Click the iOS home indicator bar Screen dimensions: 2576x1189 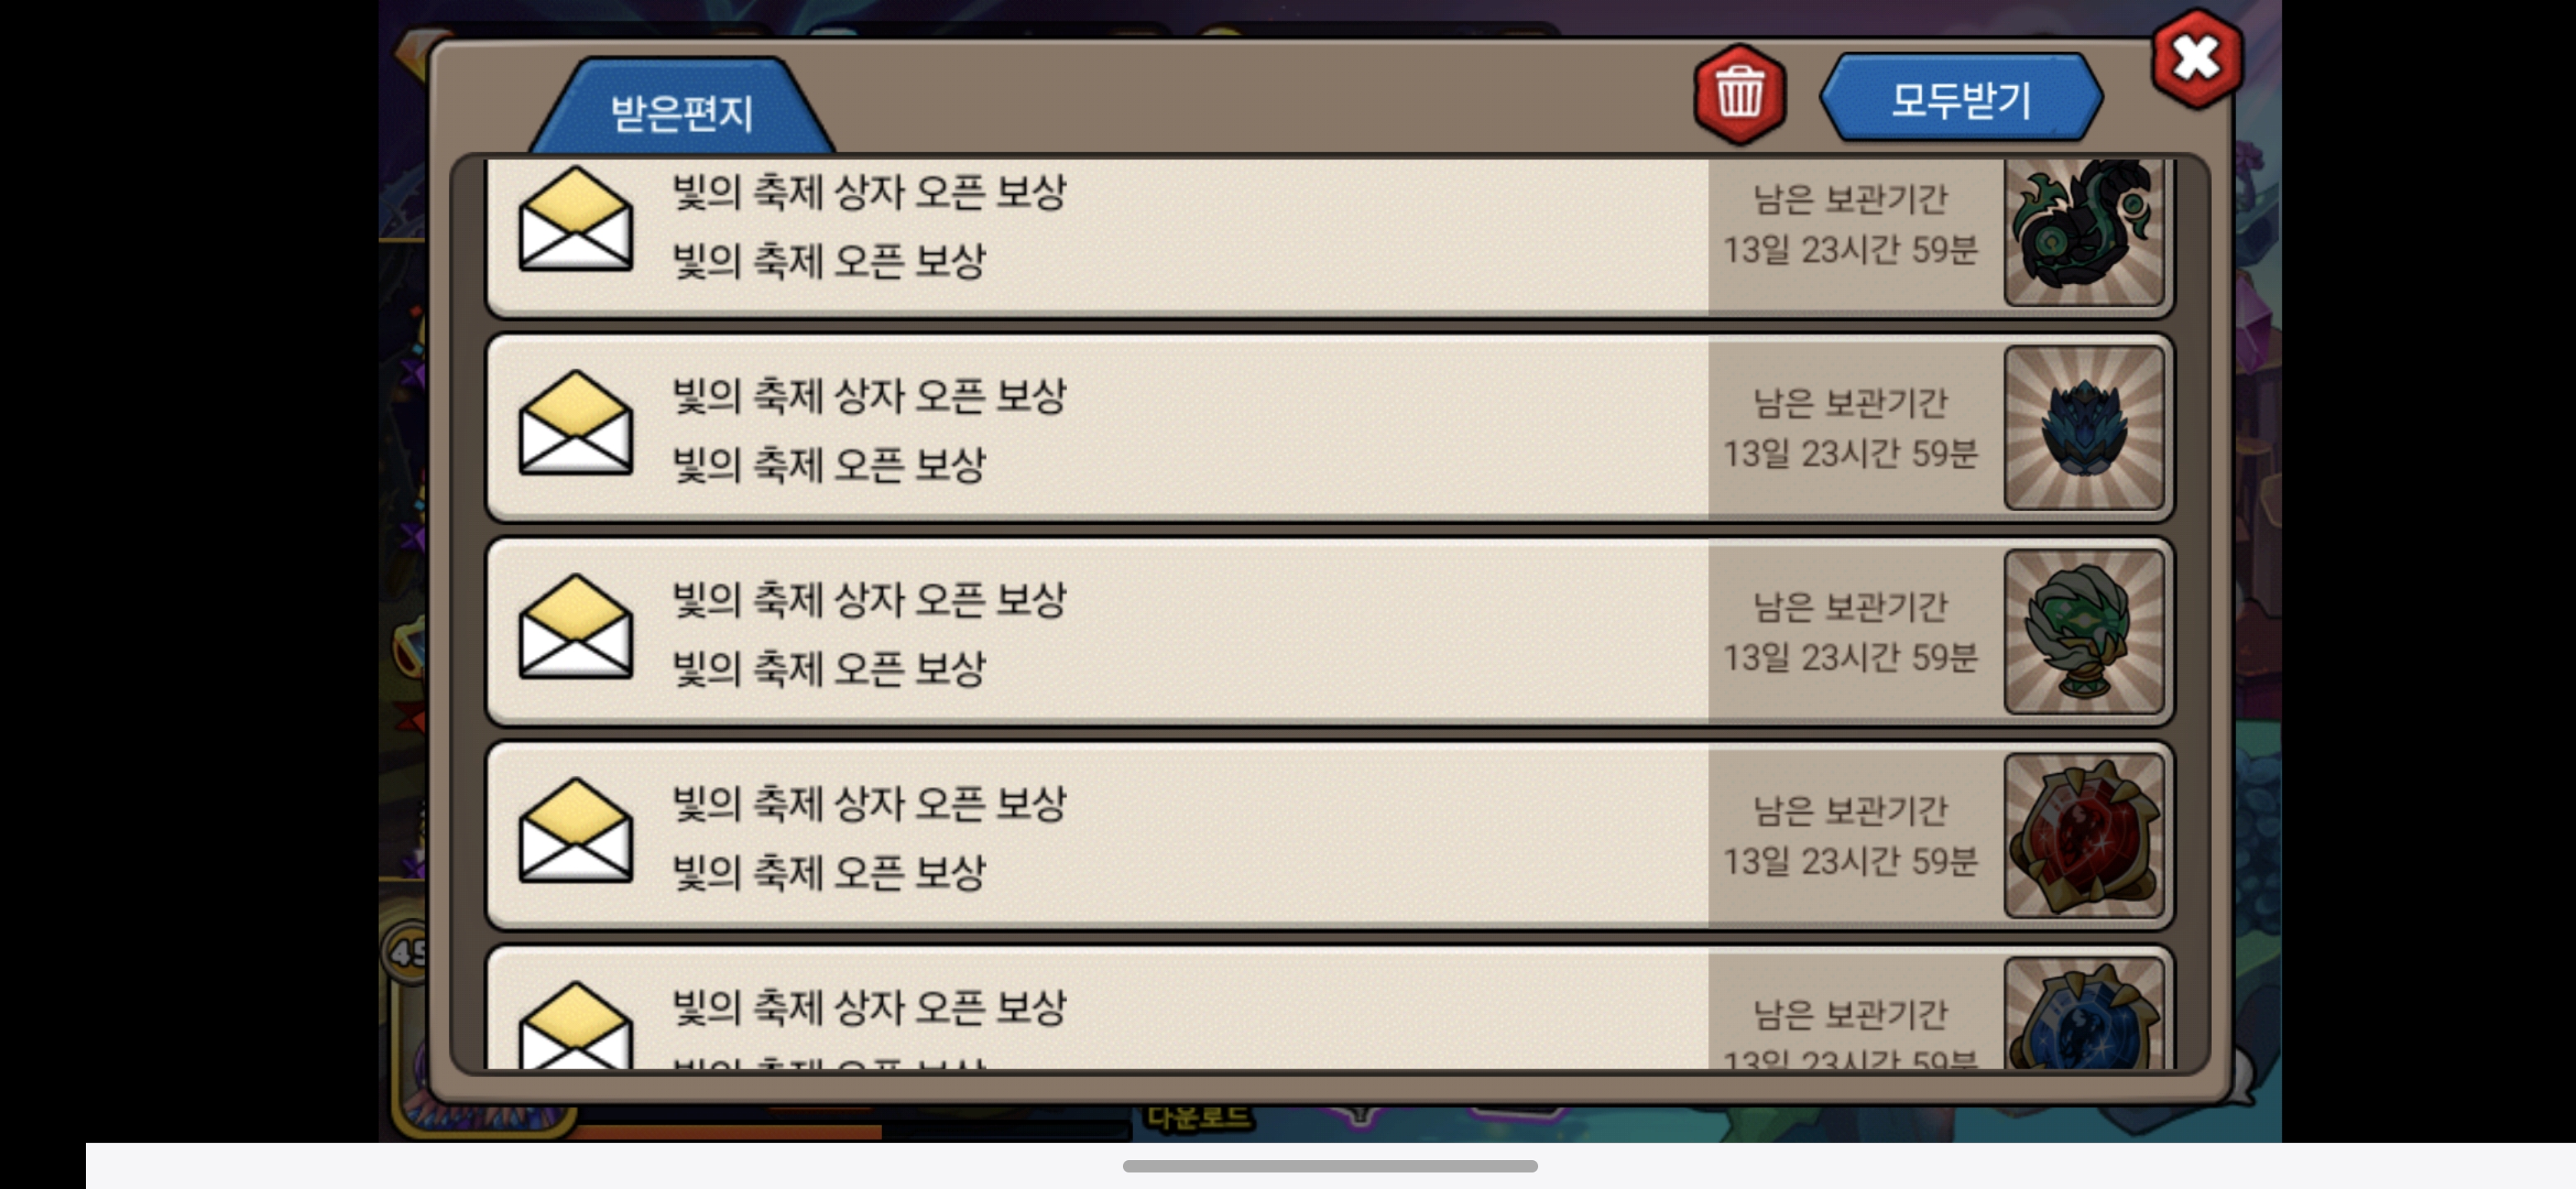click(x=1329, y=1166)
